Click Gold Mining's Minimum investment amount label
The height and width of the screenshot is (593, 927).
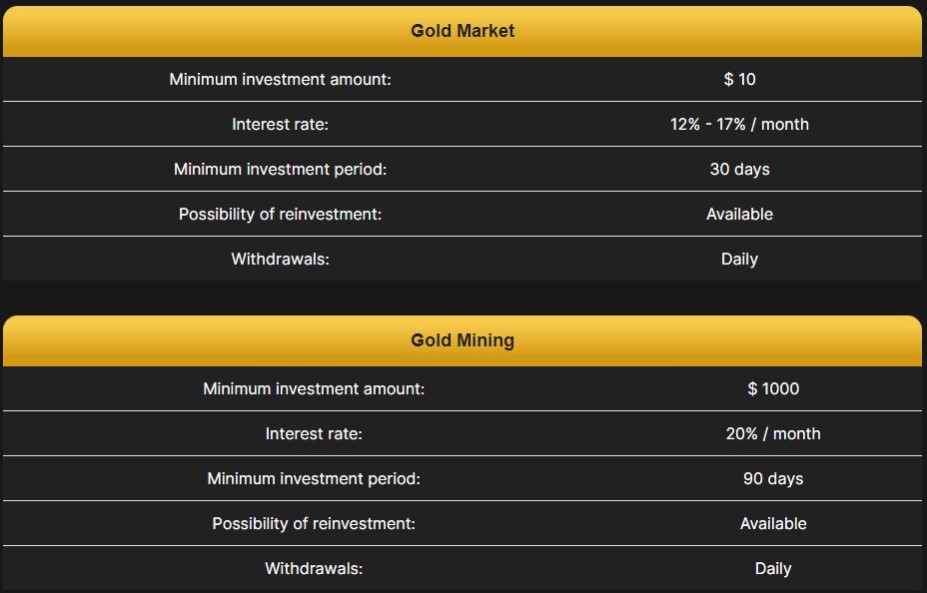313,388
